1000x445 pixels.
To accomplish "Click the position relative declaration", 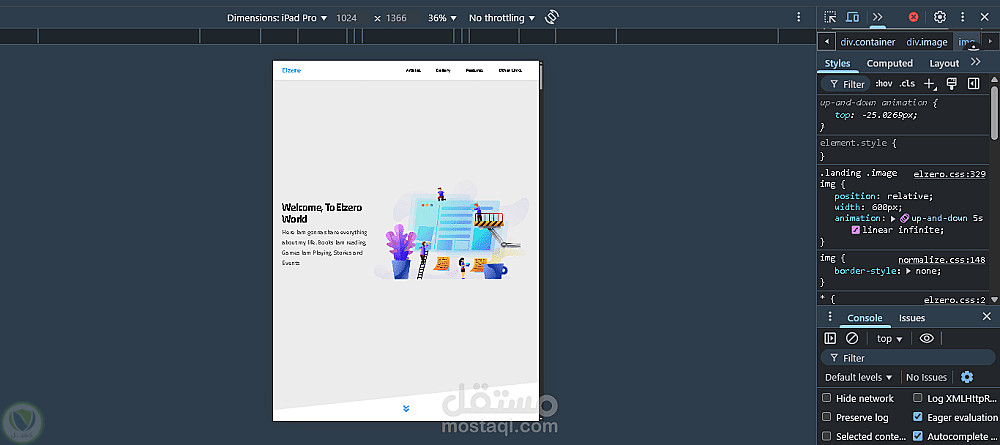I will (883, 196).
